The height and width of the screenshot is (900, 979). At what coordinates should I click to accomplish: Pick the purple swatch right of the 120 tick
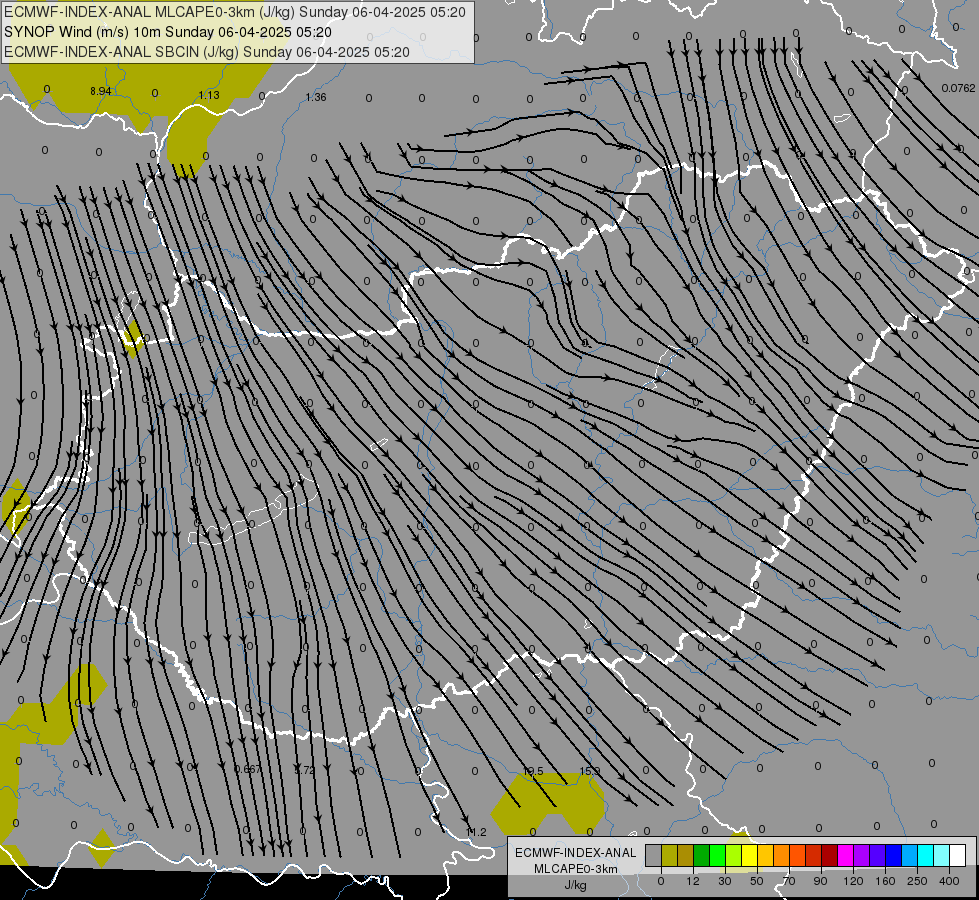862,855
